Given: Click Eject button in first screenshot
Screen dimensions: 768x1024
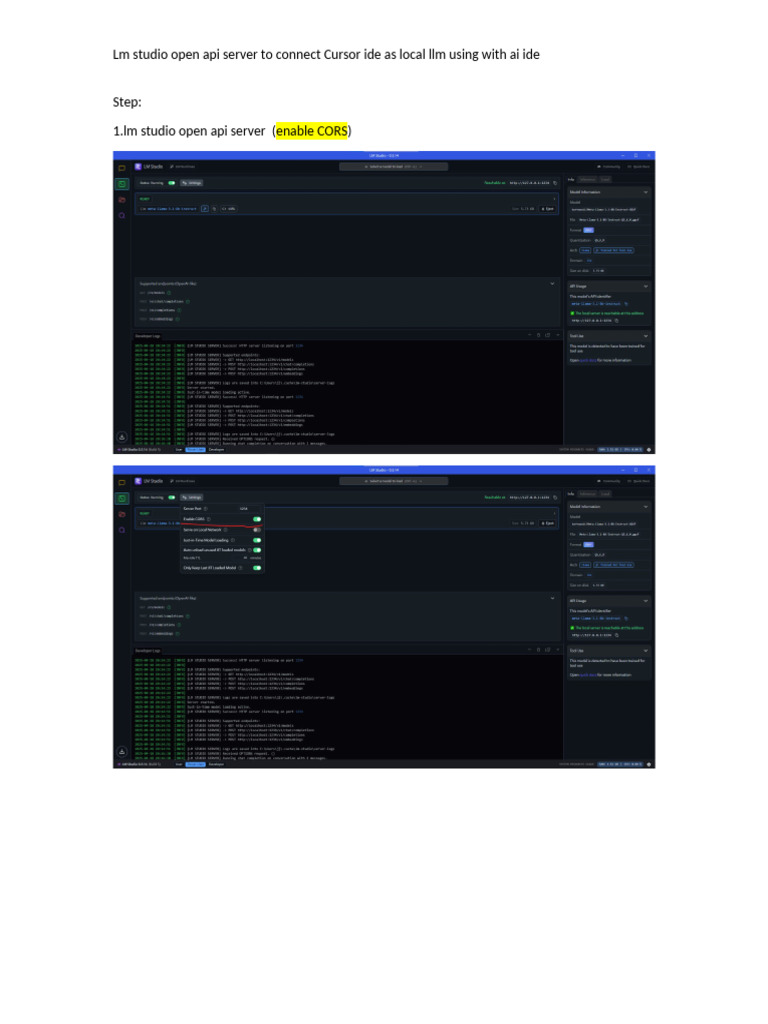Looking at the screenshot, I should tap(547, 209).
